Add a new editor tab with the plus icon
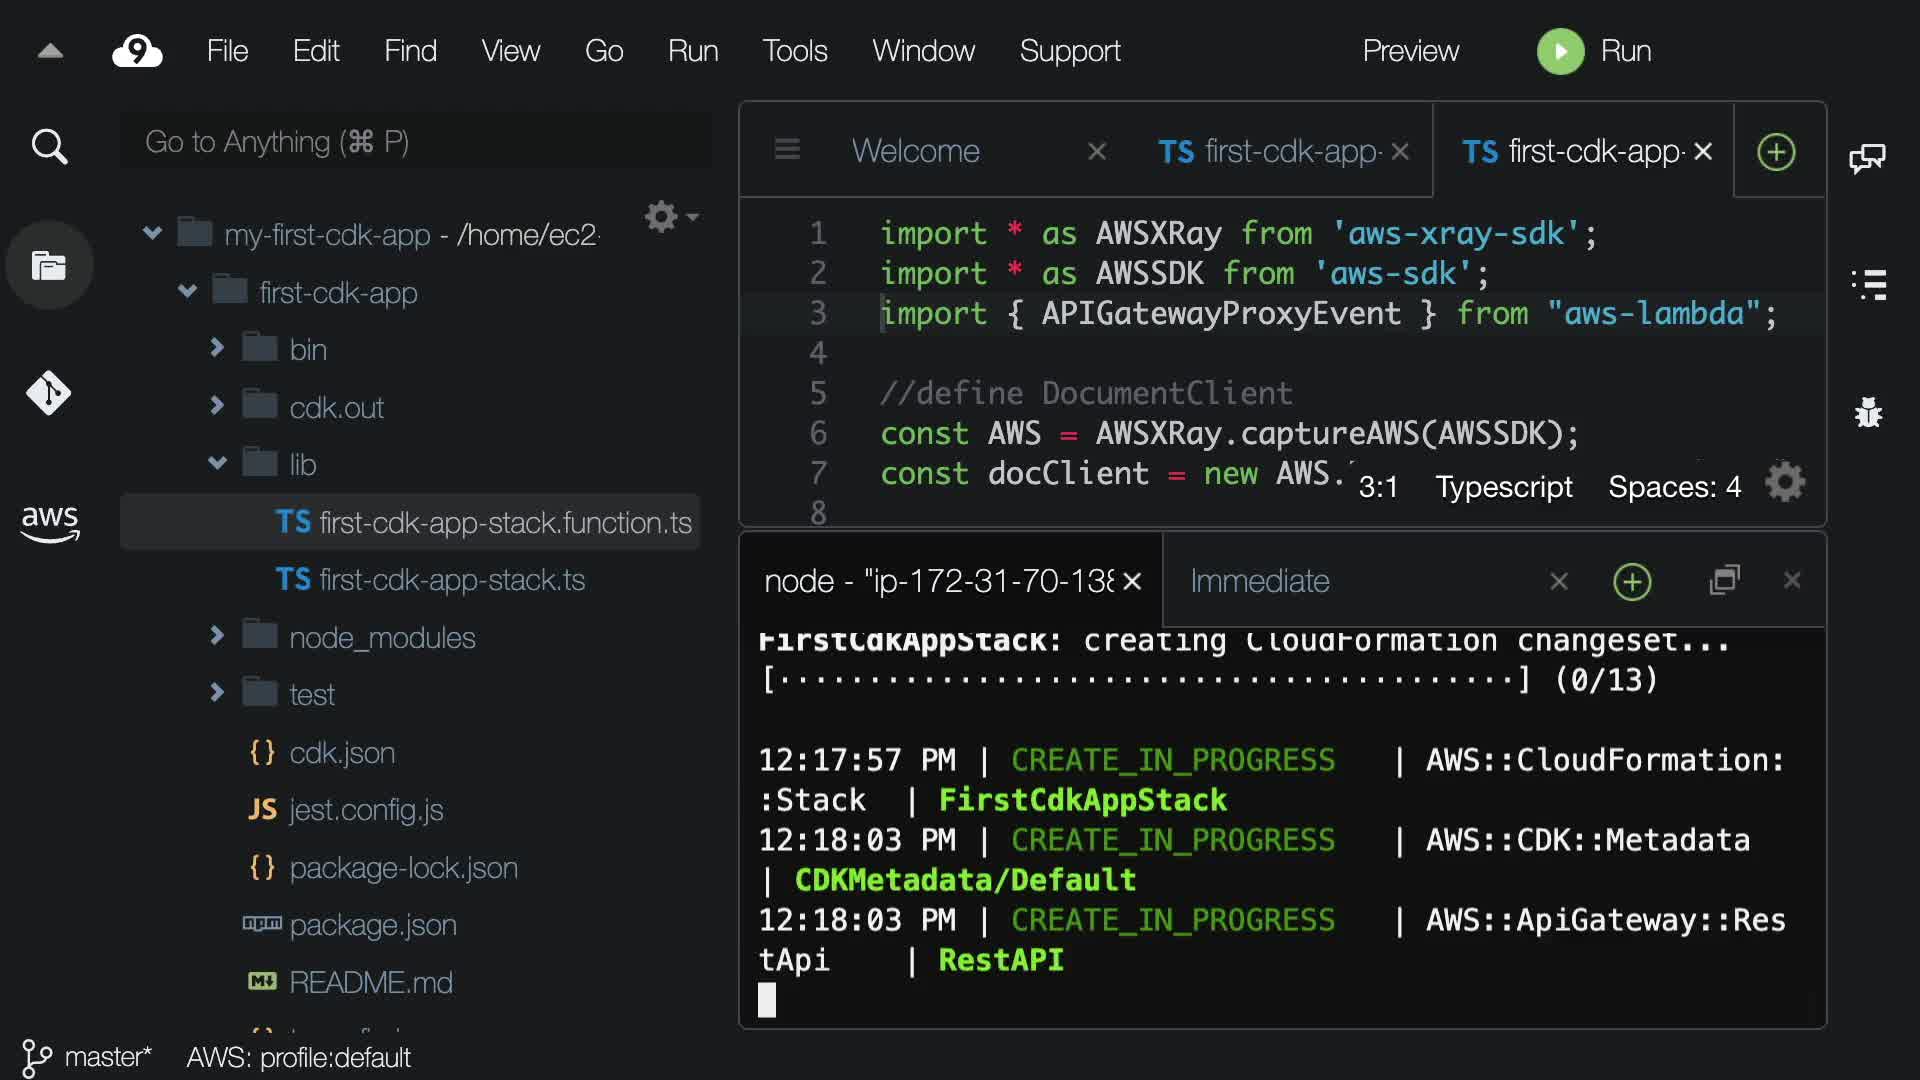Image resolution: width=1920 pixels, height=1080 pixels. (1776, 152)
